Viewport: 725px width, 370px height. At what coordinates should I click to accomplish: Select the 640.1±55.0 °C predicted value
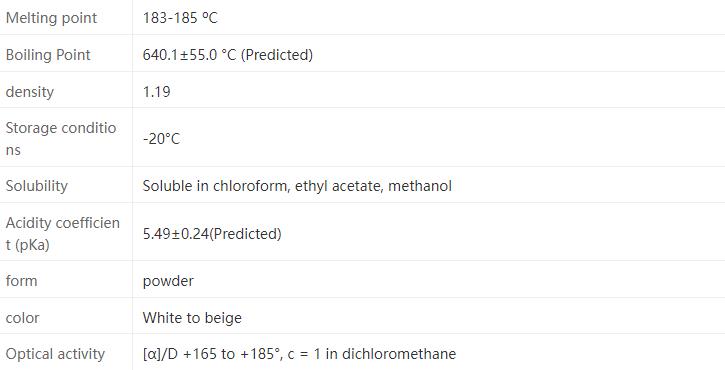[227, 55]
